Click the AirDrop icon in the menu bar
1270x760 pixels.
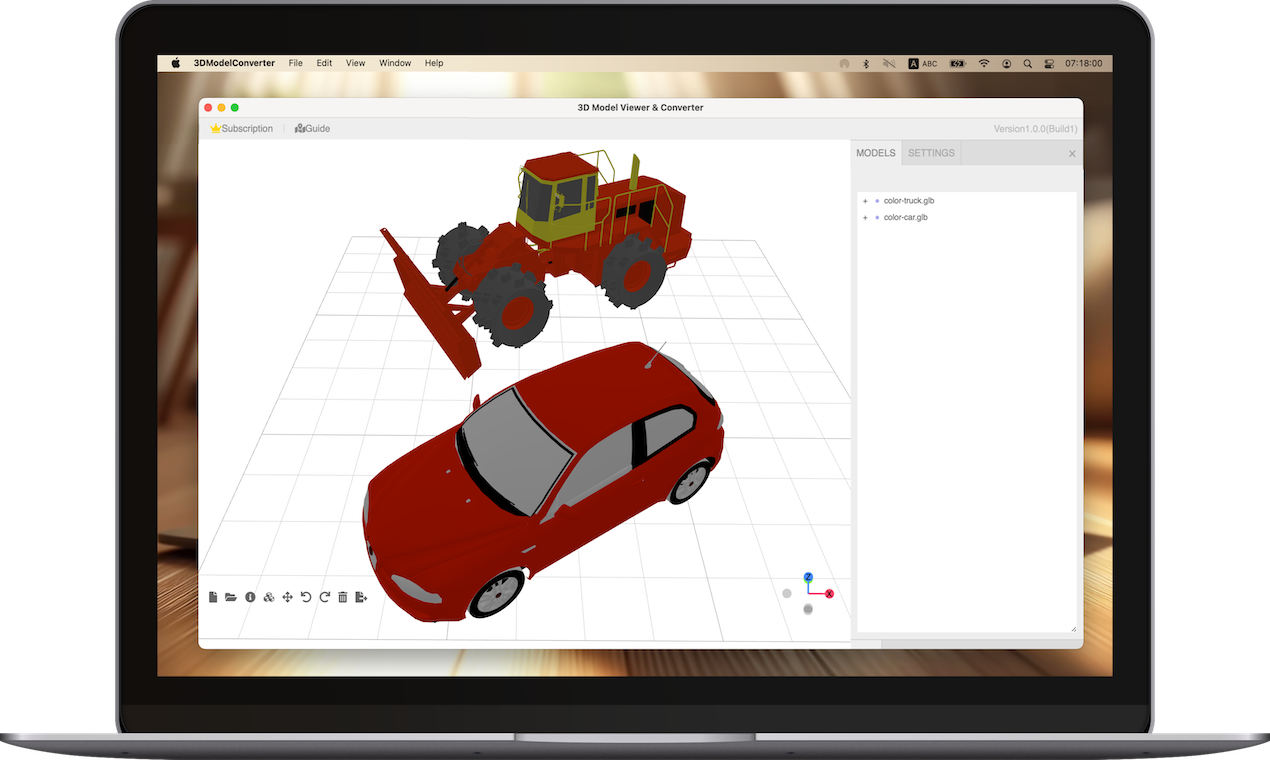click(844, 63)
